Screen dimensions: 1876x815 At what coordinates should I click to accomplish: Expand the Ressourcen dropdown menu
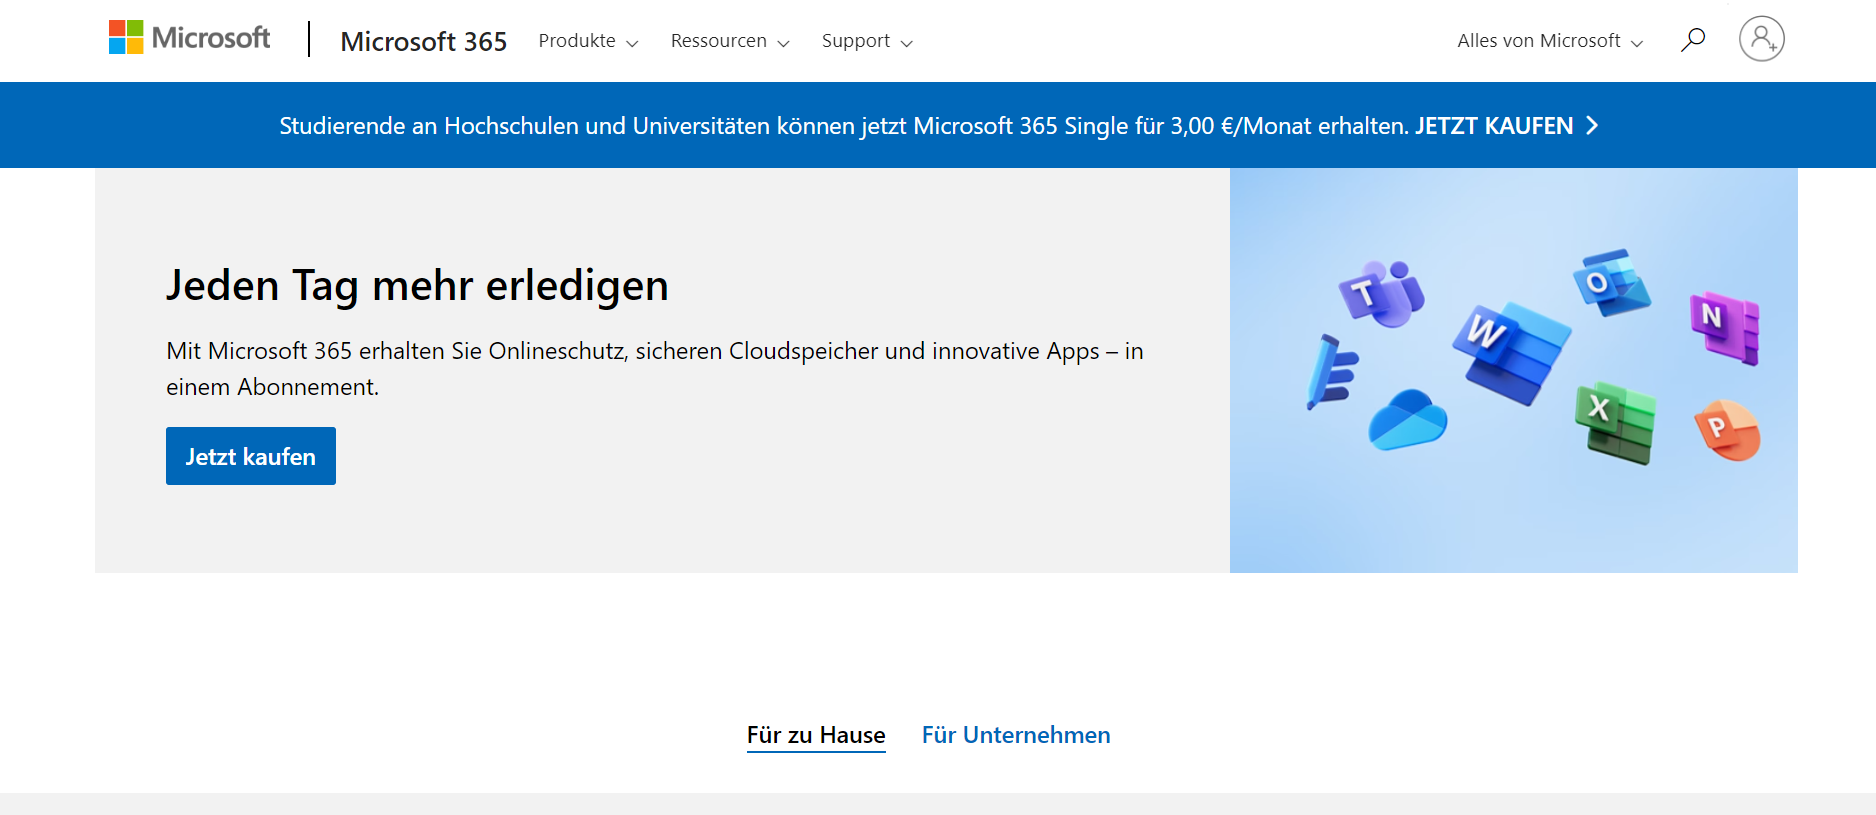click(x=730, y=41)
